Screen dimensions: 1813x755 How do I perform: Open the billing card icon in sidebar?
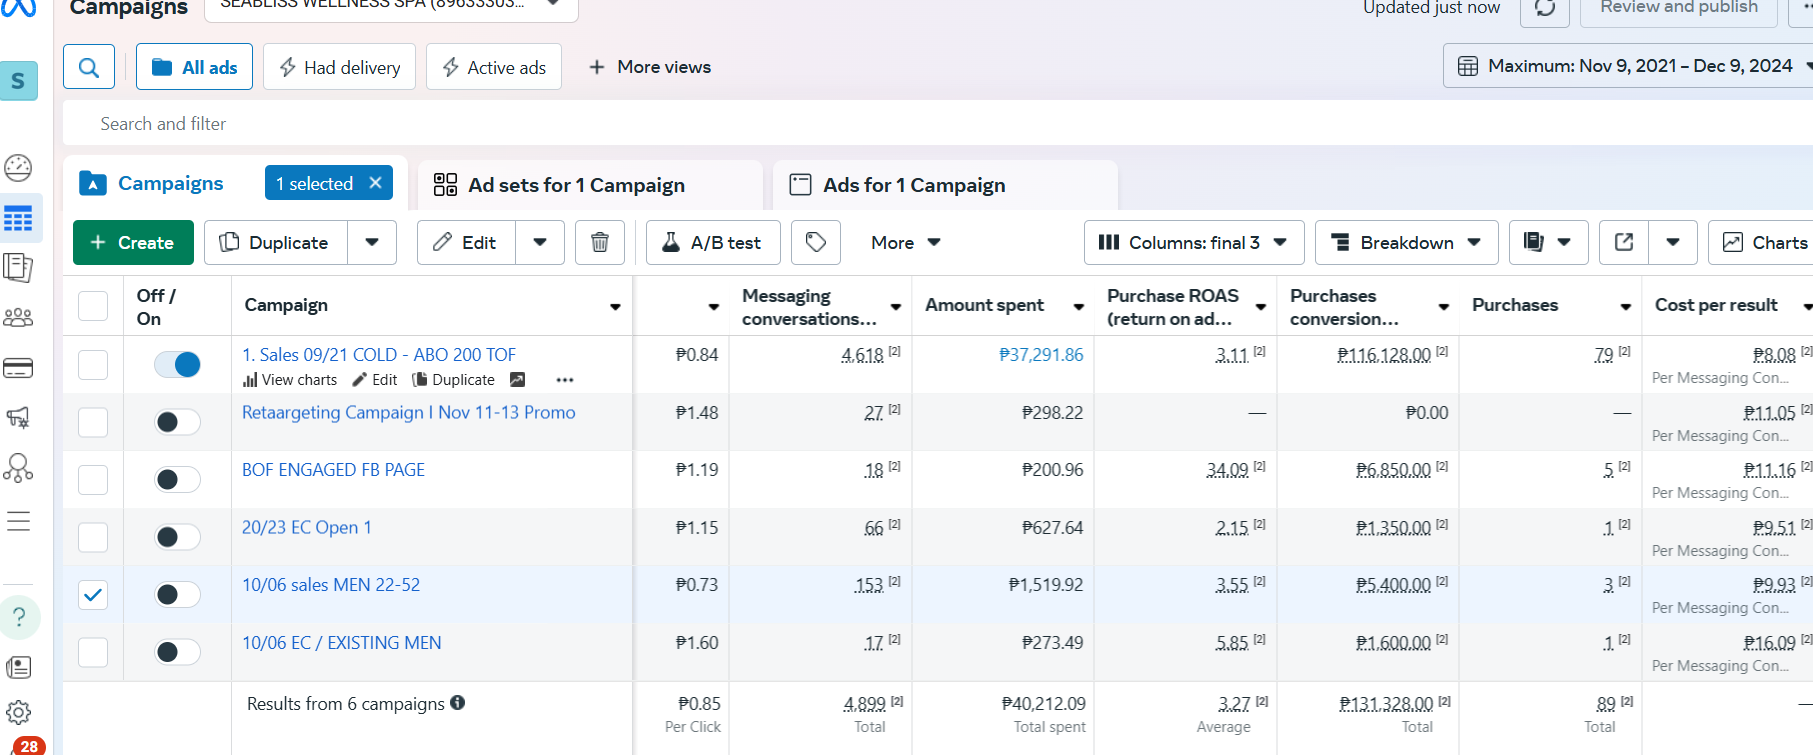coord(19,368)
